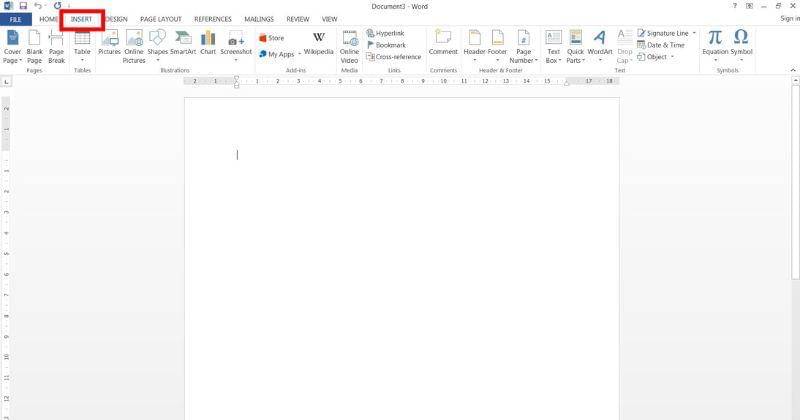Switch to the Page Layout tab
800x420 pixels.
(160, 19)
